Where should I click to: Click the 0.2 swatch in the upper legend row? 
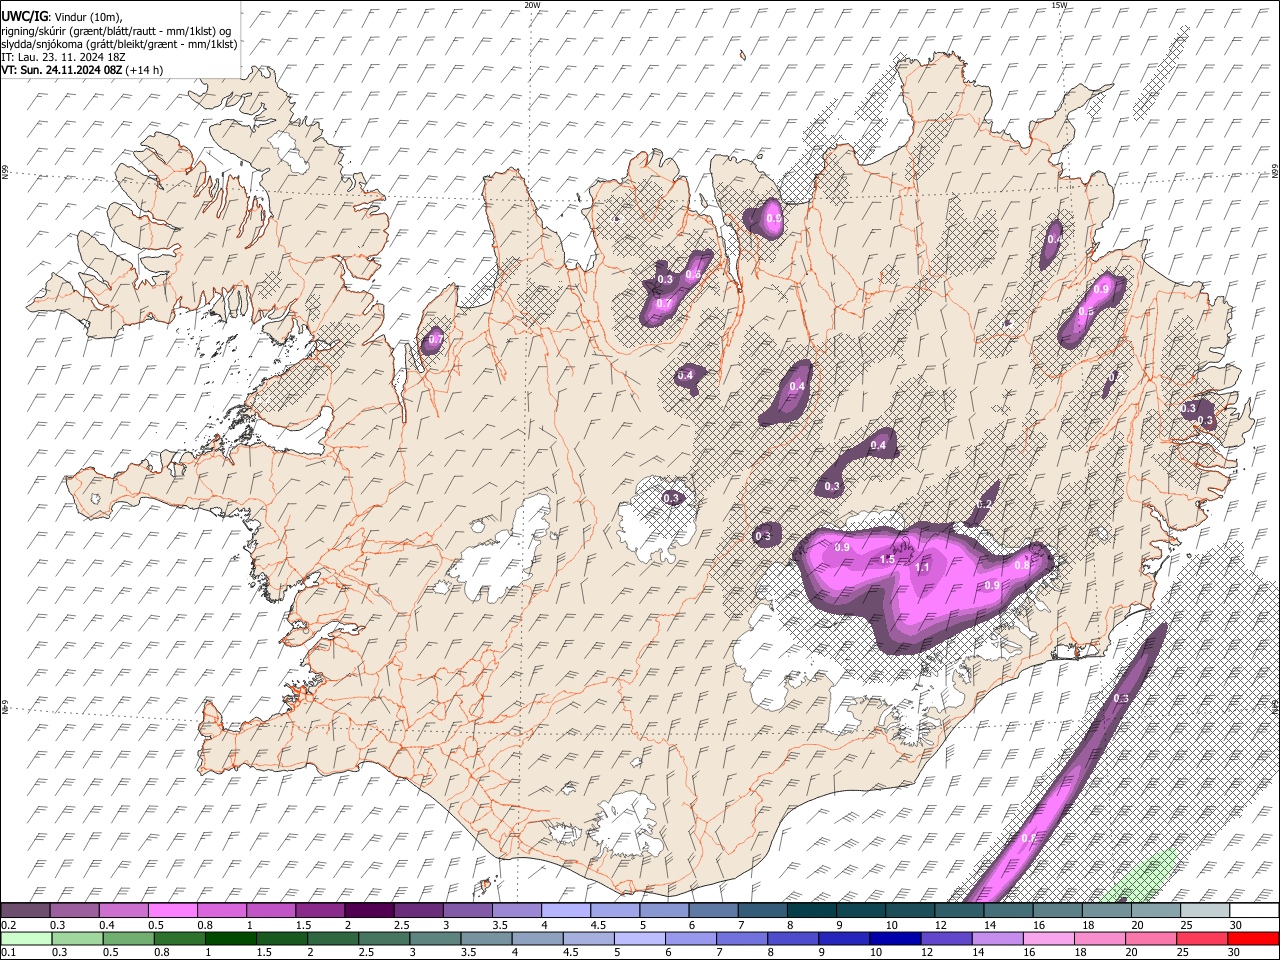pyautogui.click(x=25, y=911)
